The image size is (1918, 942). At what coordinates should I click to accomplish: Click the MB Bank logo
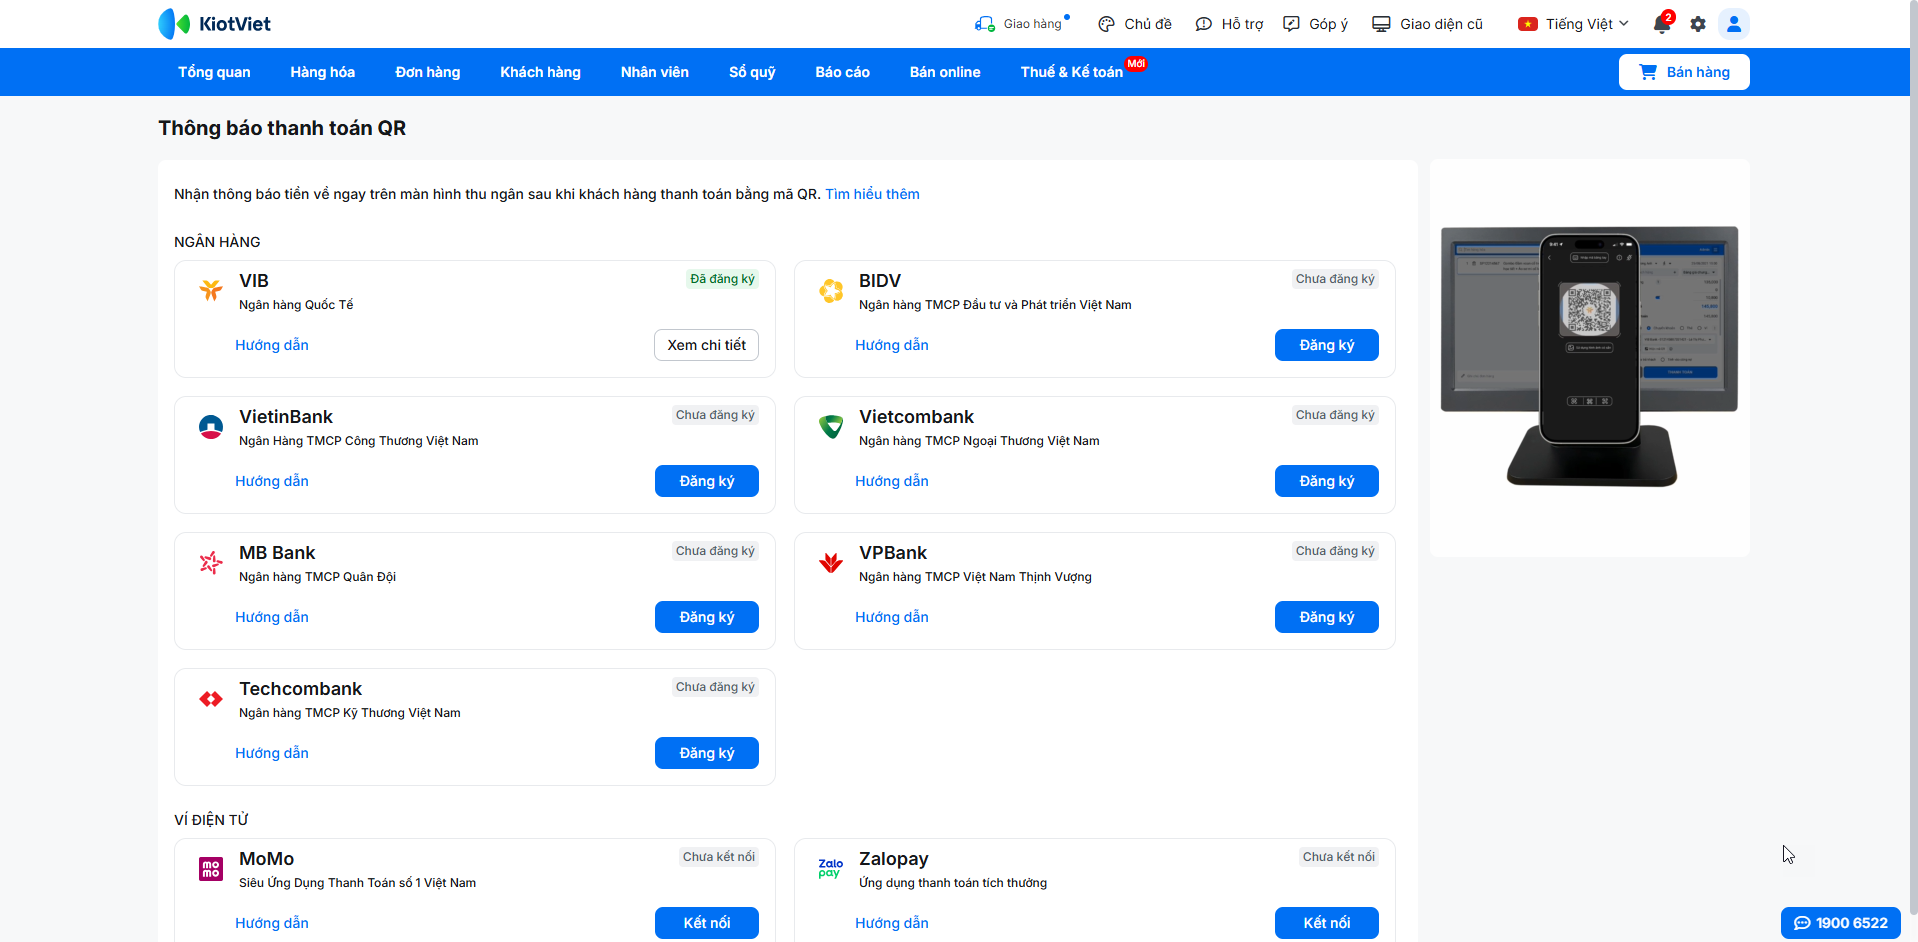[x=211, y=563]
